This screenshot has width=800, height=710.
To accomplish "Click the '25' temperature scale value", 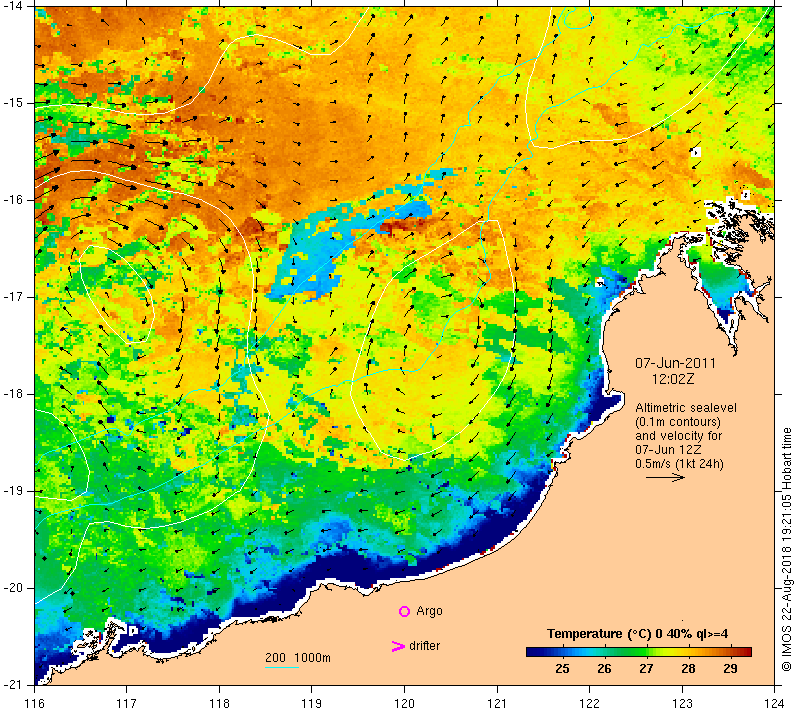I will tap(562, 668).
